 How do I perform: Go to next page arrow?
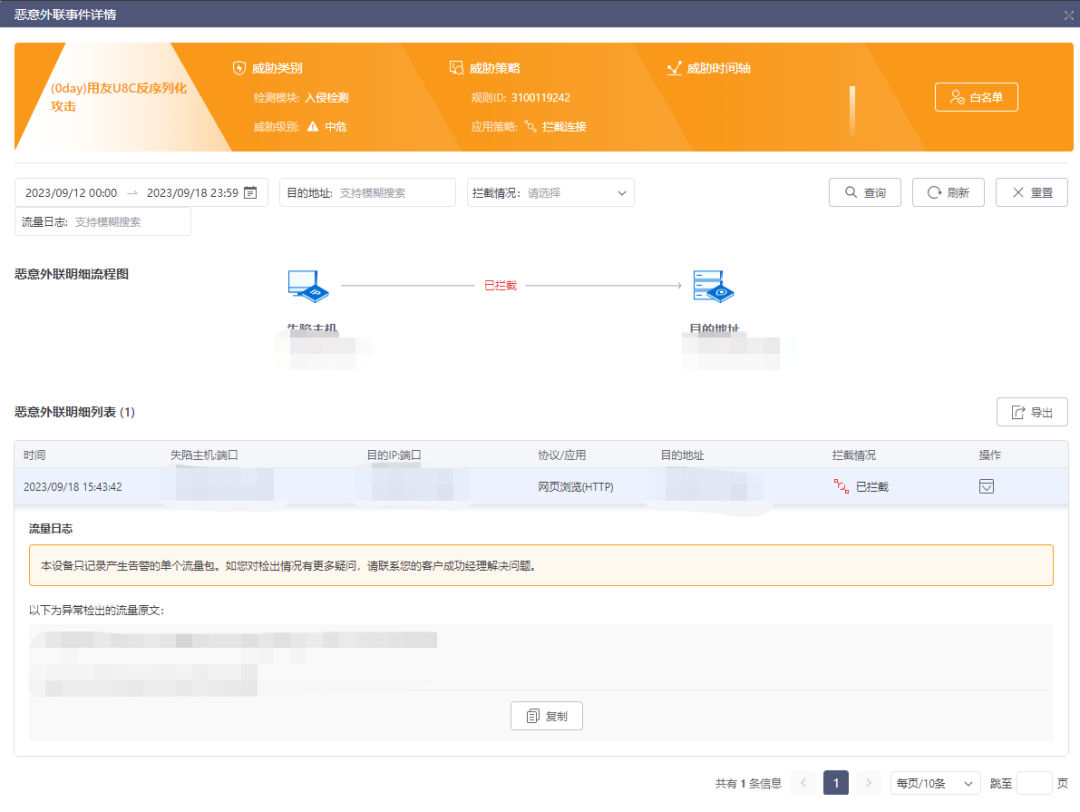(x=869, y=783)
